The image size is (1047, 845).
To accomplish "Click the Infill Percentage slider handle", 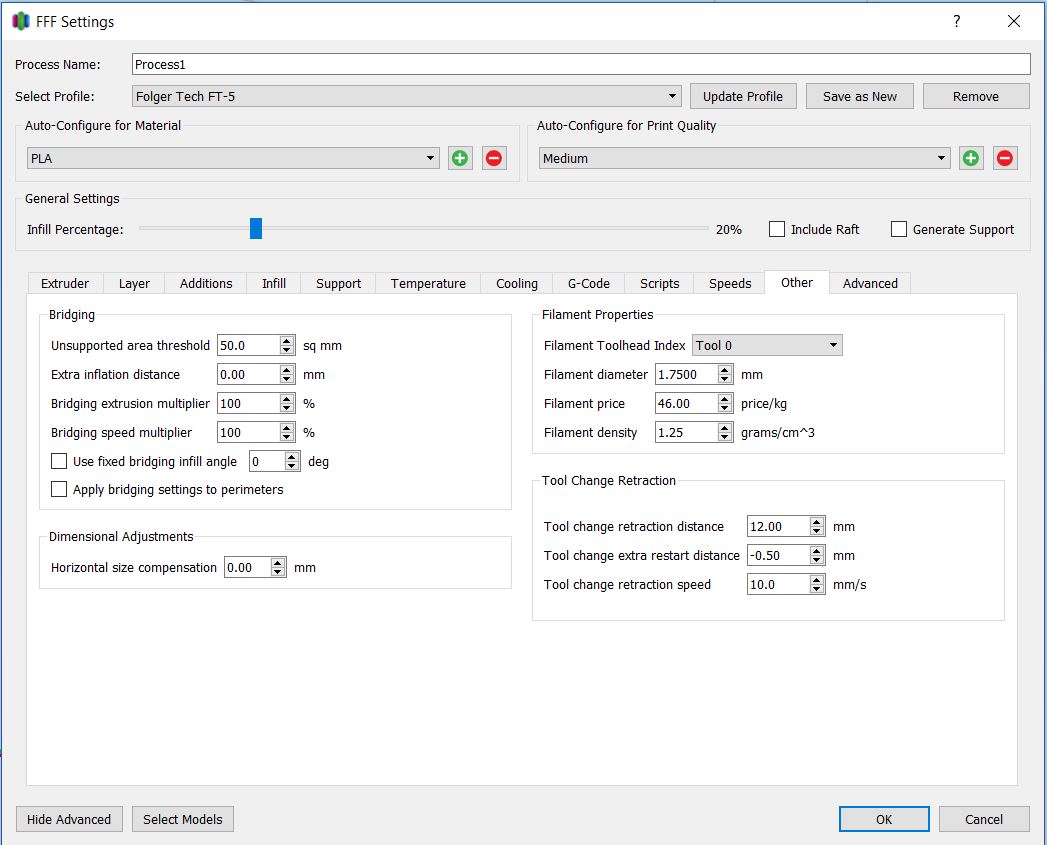I will [x=256, y=229].
